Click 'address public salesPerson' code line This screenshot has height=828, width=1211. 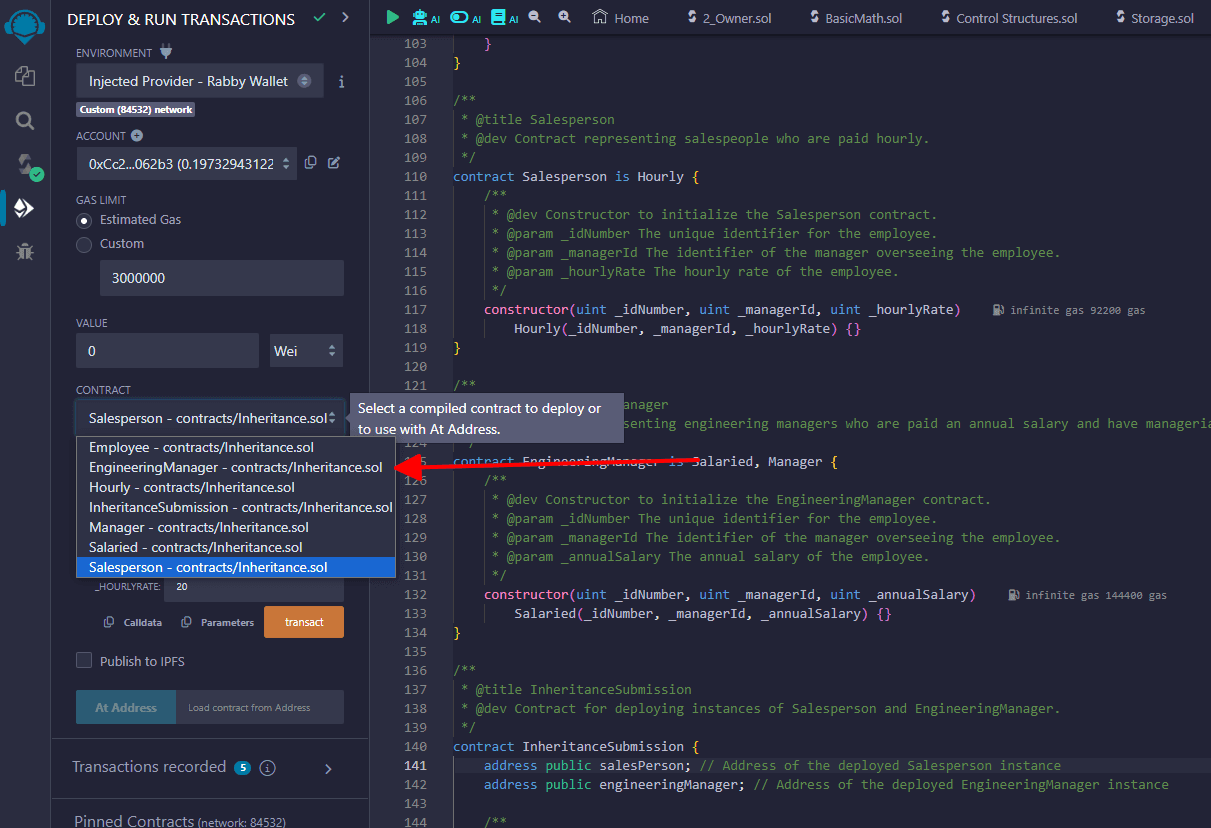[x=587, y=766]
